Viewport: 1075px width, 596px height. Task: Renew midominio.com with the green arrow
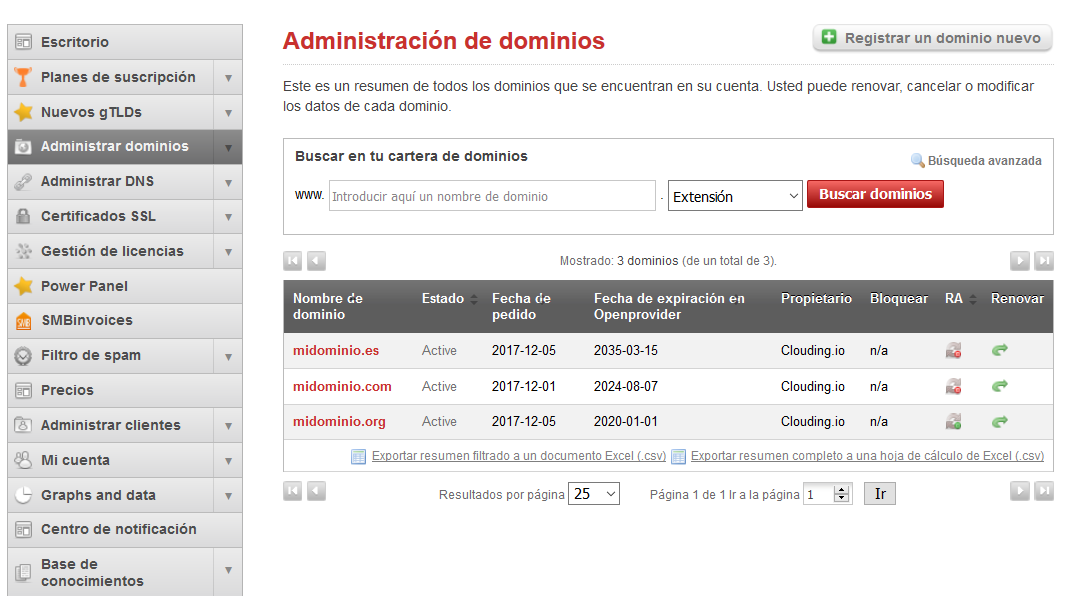pyautogui.click(x=1000, y=386)
